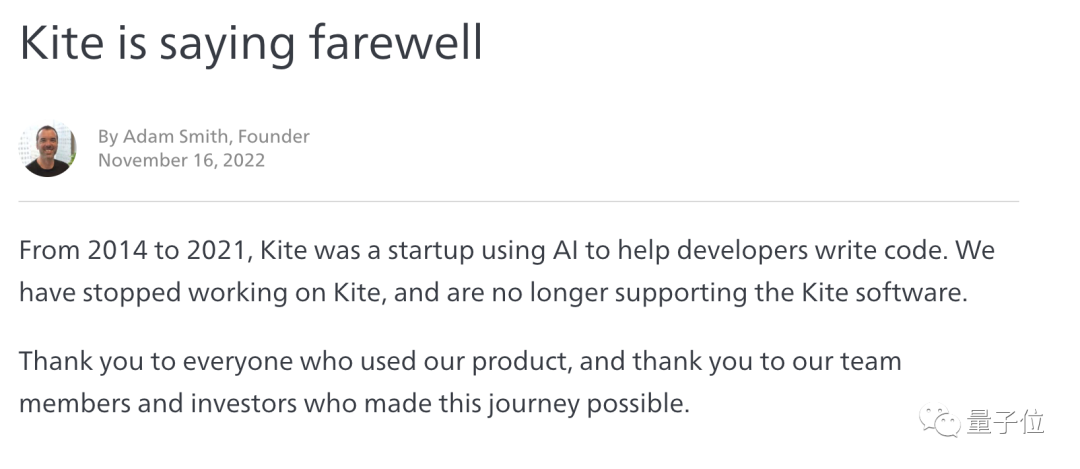Image resolution: width=1080 pixels, height=469 pixels.
Task: Click the 量子位 watermark text
Action: coord(1004,423)
